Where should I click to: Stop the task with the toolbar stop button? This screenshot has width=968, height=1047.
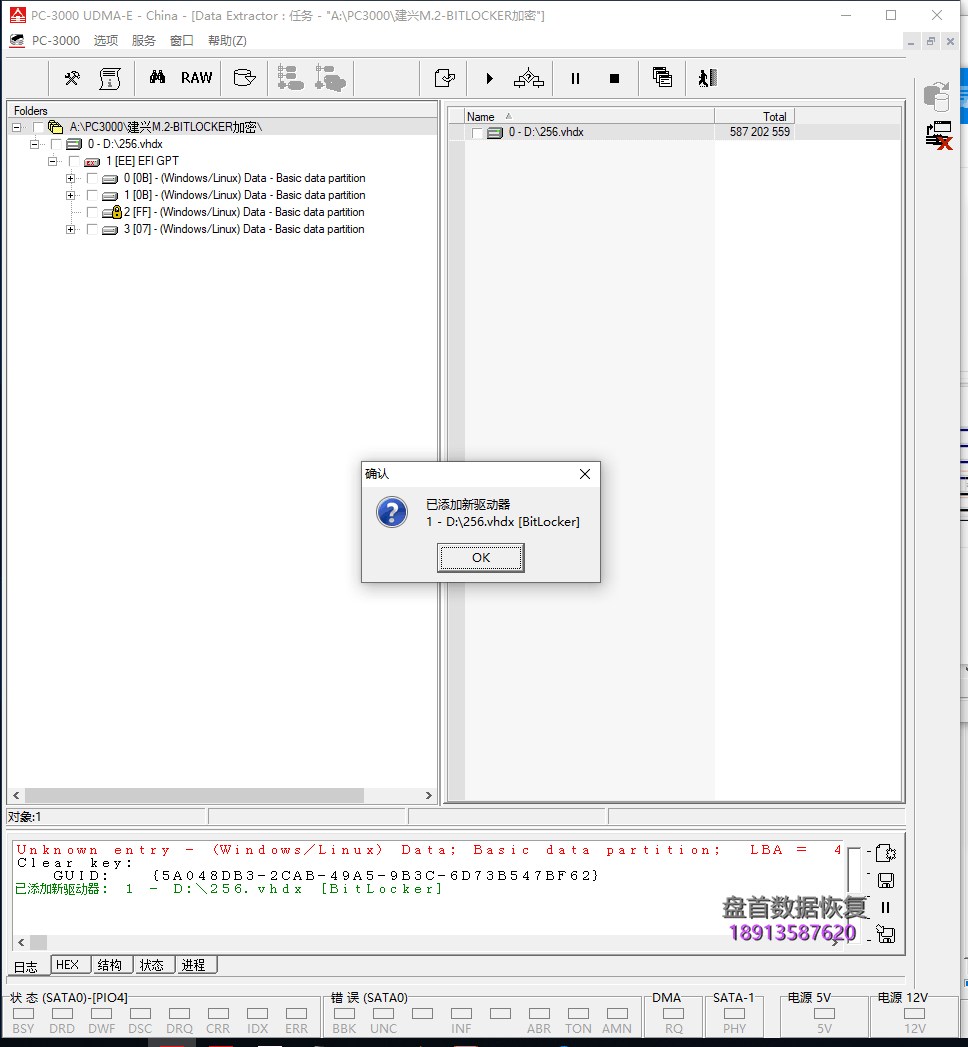coord(614,79)
